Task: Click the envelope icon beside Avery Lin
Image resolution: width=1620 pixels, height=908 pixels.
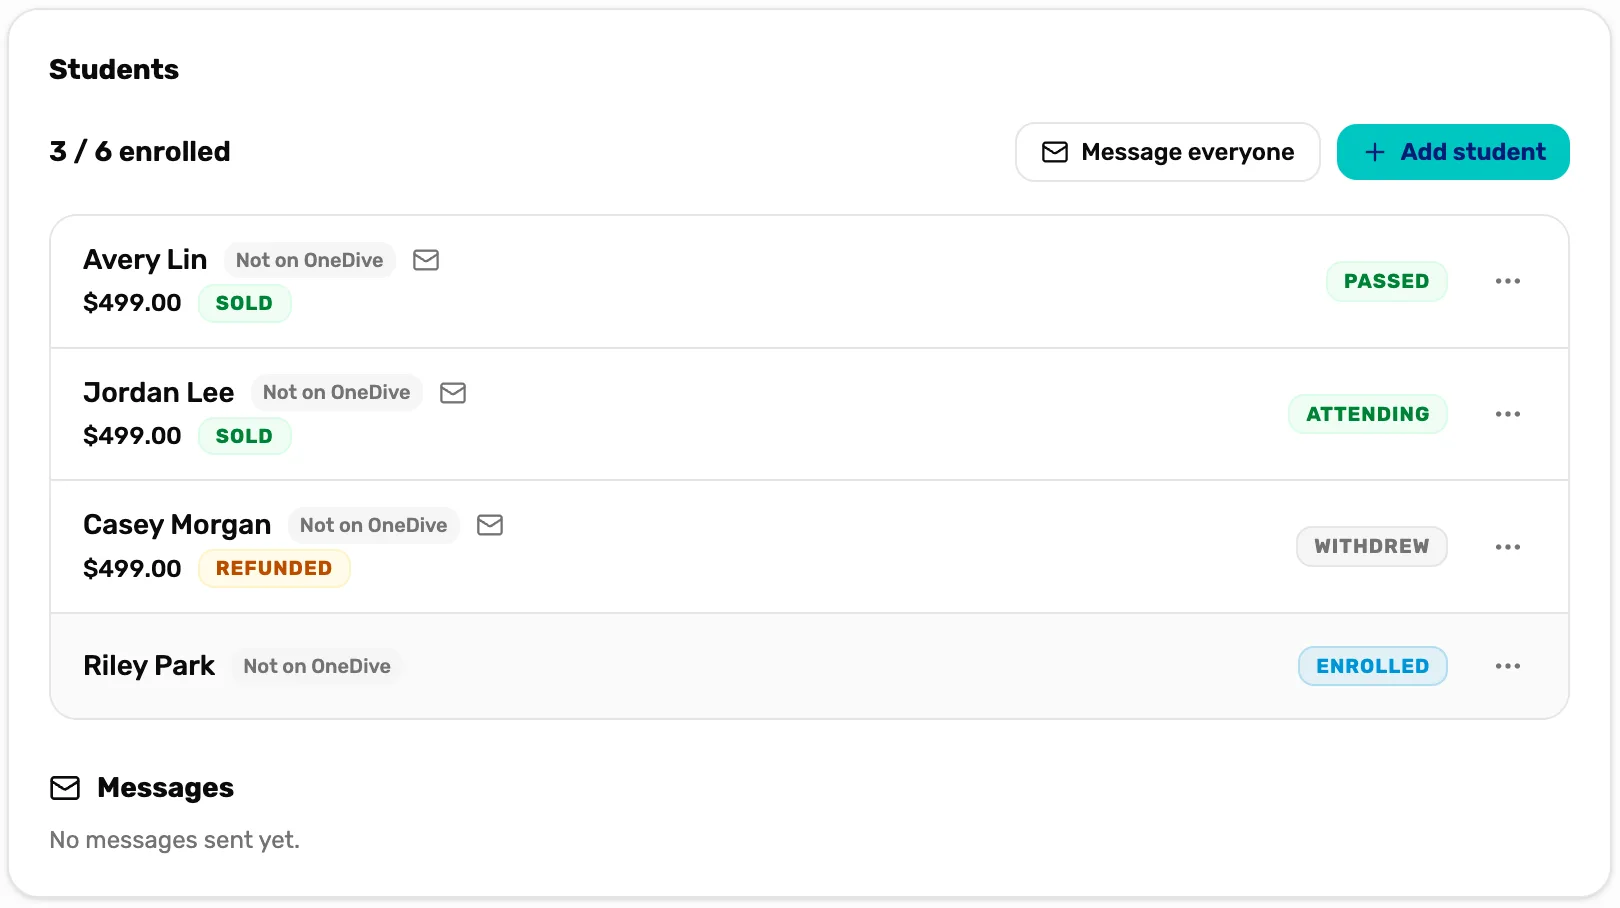Action: tap(426, 260)
